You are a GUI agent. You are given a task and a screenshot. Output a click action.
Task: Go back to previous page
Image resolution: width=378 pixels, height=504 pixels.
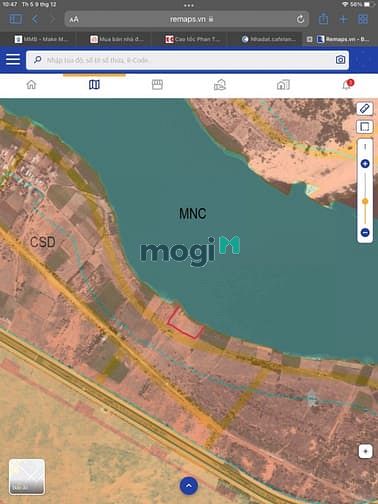(35, 19)
